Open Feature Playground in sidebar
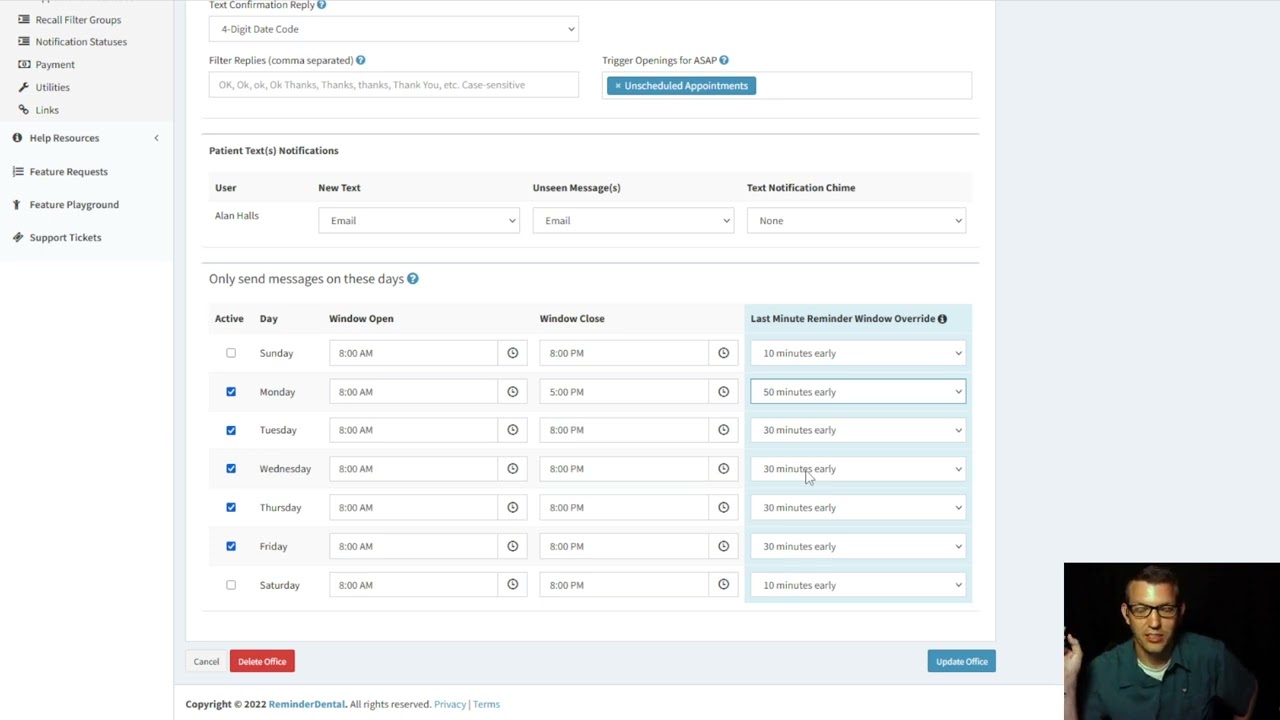Viewport: 1280px width, 720px height. click(74, 205)
